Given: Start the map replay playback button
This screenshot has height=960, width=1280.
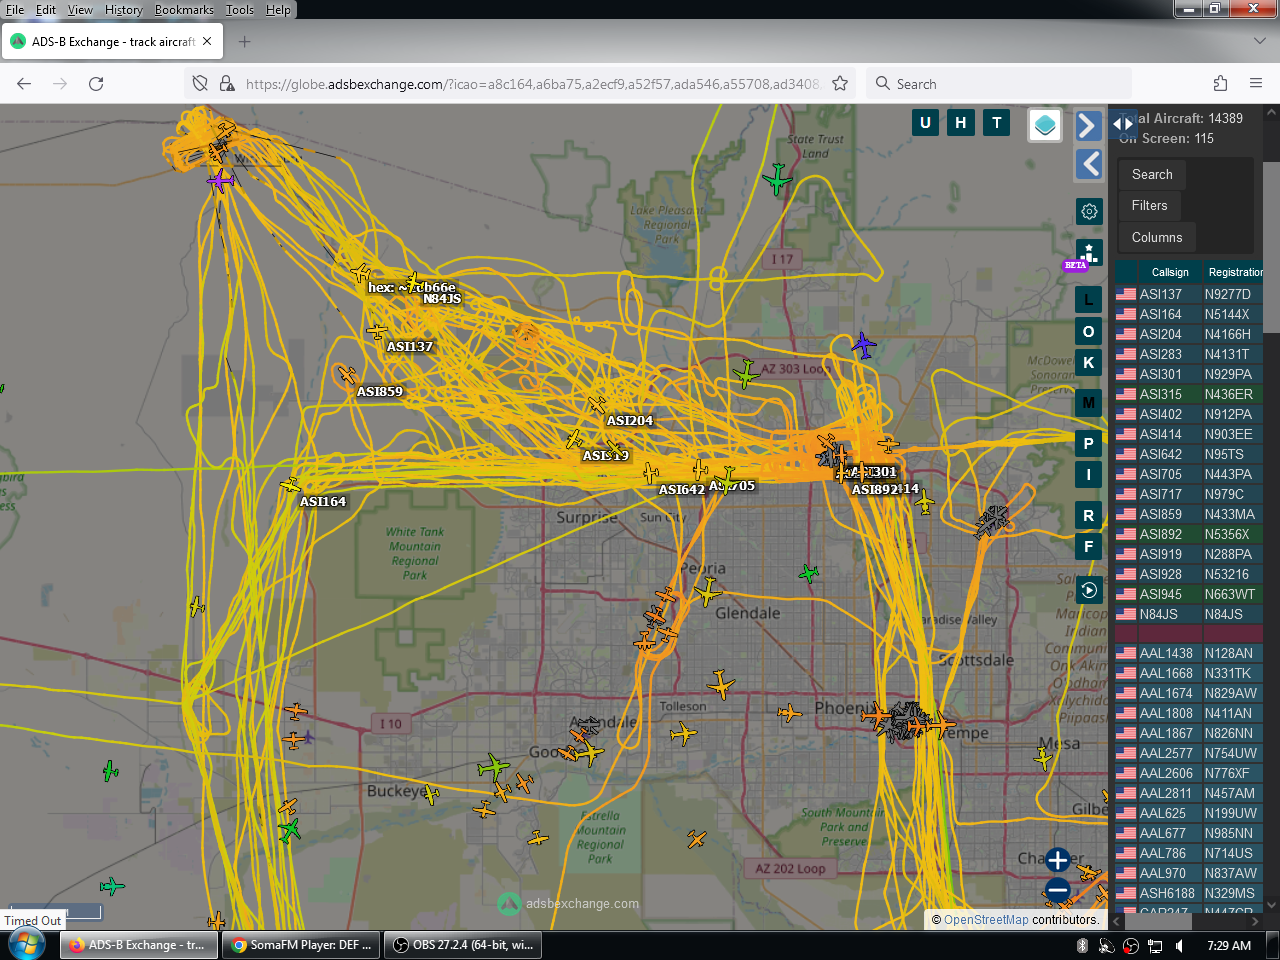Looking at the screenshot, I should 1089,590.
